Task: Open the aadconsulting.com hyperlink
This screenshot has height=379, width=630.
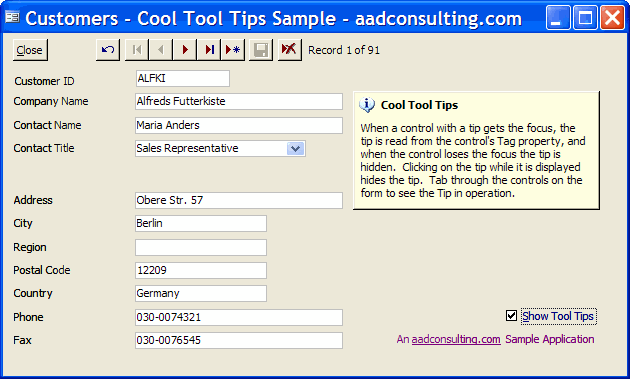Action: pyautogui.click(x=456, y=339)
